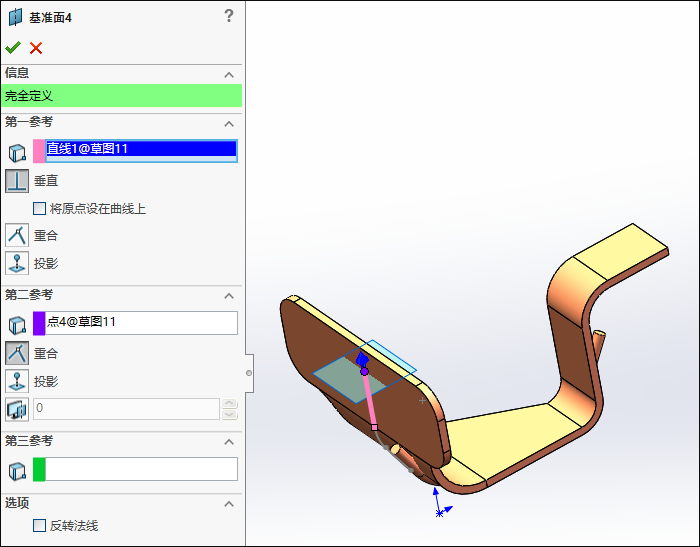The image size is (700, 547).
Task: Collapse the 第一参考 section
Action: [x=229, y=124]
